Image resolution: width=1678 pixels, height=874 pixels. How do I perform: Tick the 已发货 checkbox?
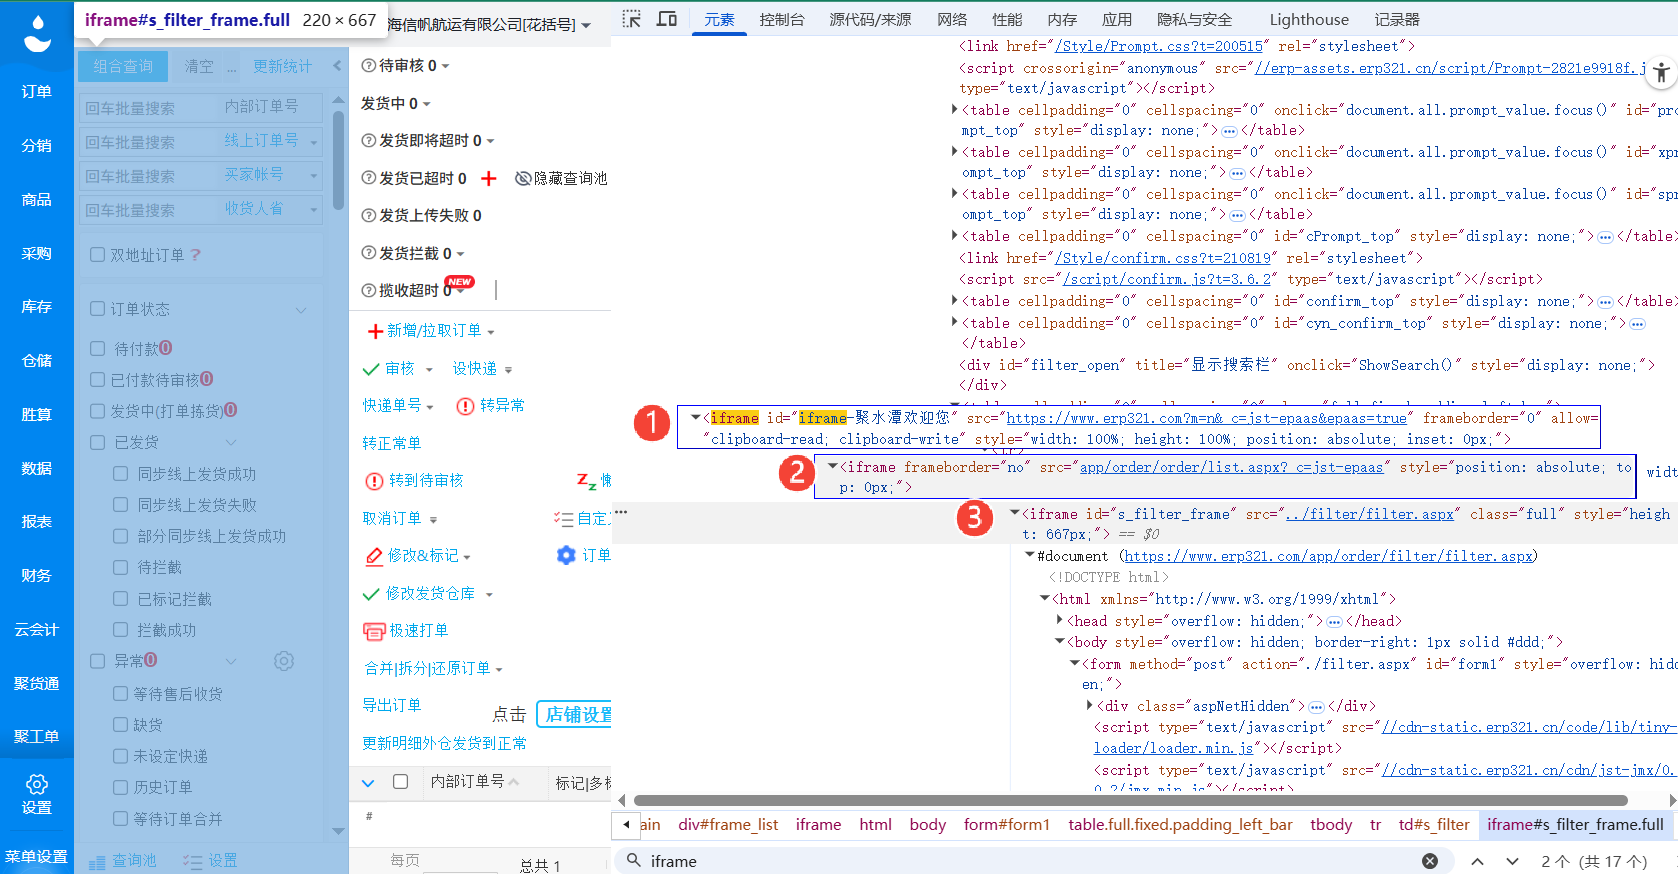tap(98, 442)
